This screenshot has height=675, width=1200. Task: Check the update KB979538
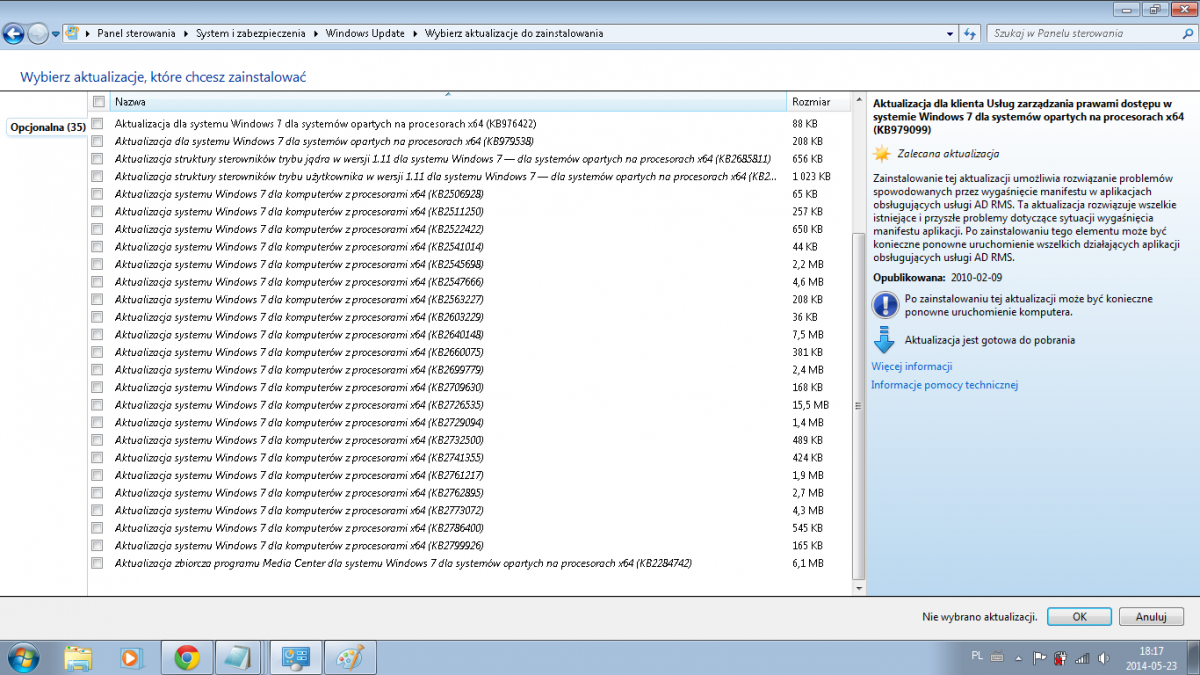(97, 141)
